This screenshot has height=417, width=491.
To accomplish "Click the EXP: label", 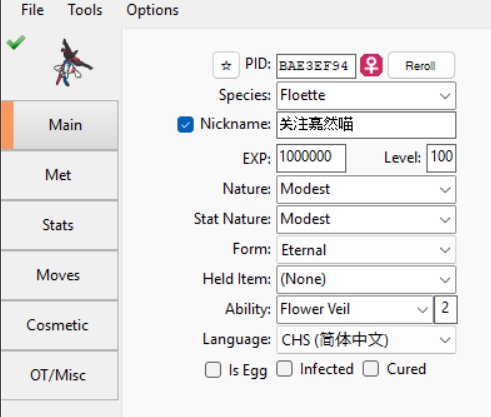I will (x=257, y=158).
